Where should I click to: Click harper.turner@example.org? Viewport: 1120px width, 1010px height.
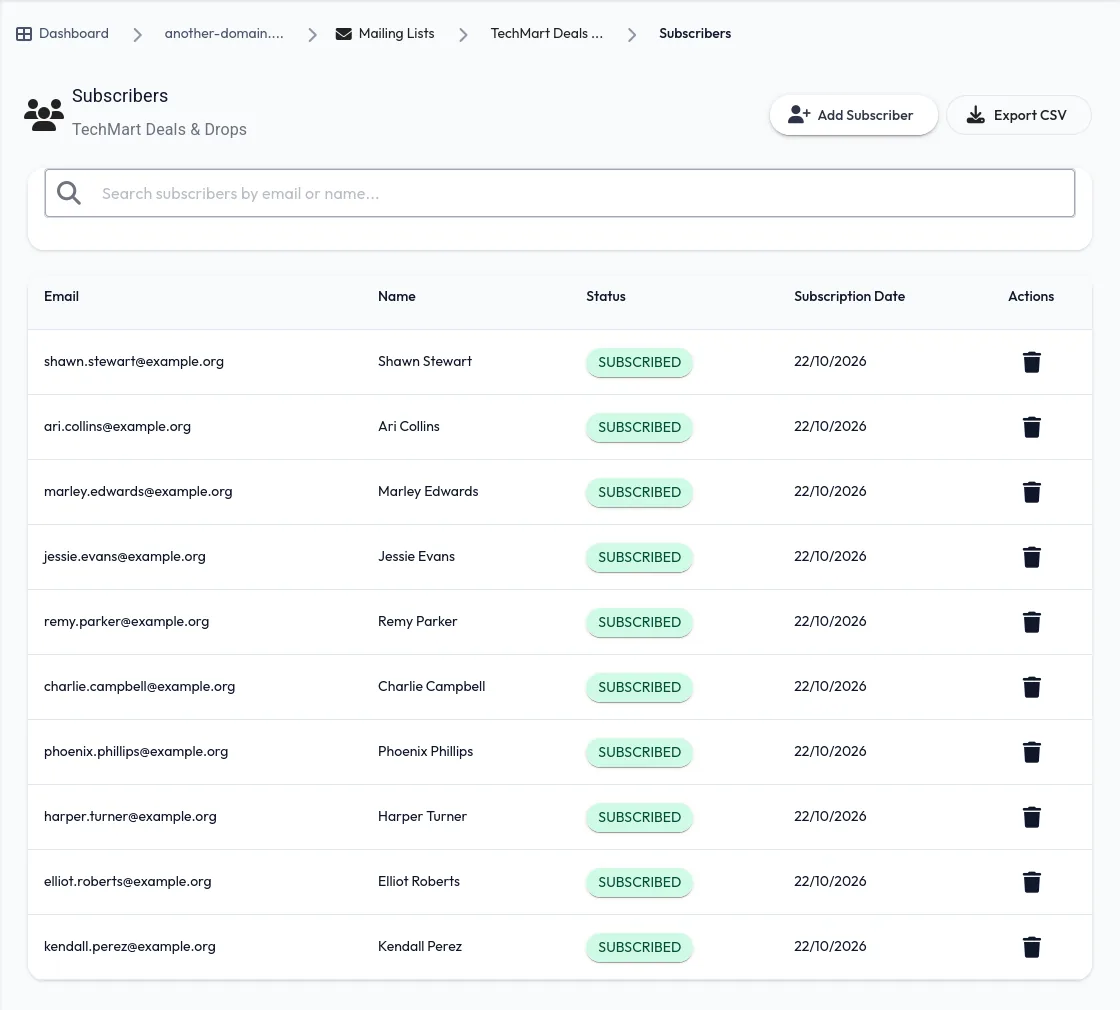pyautogui.click(x=130, y=816)
